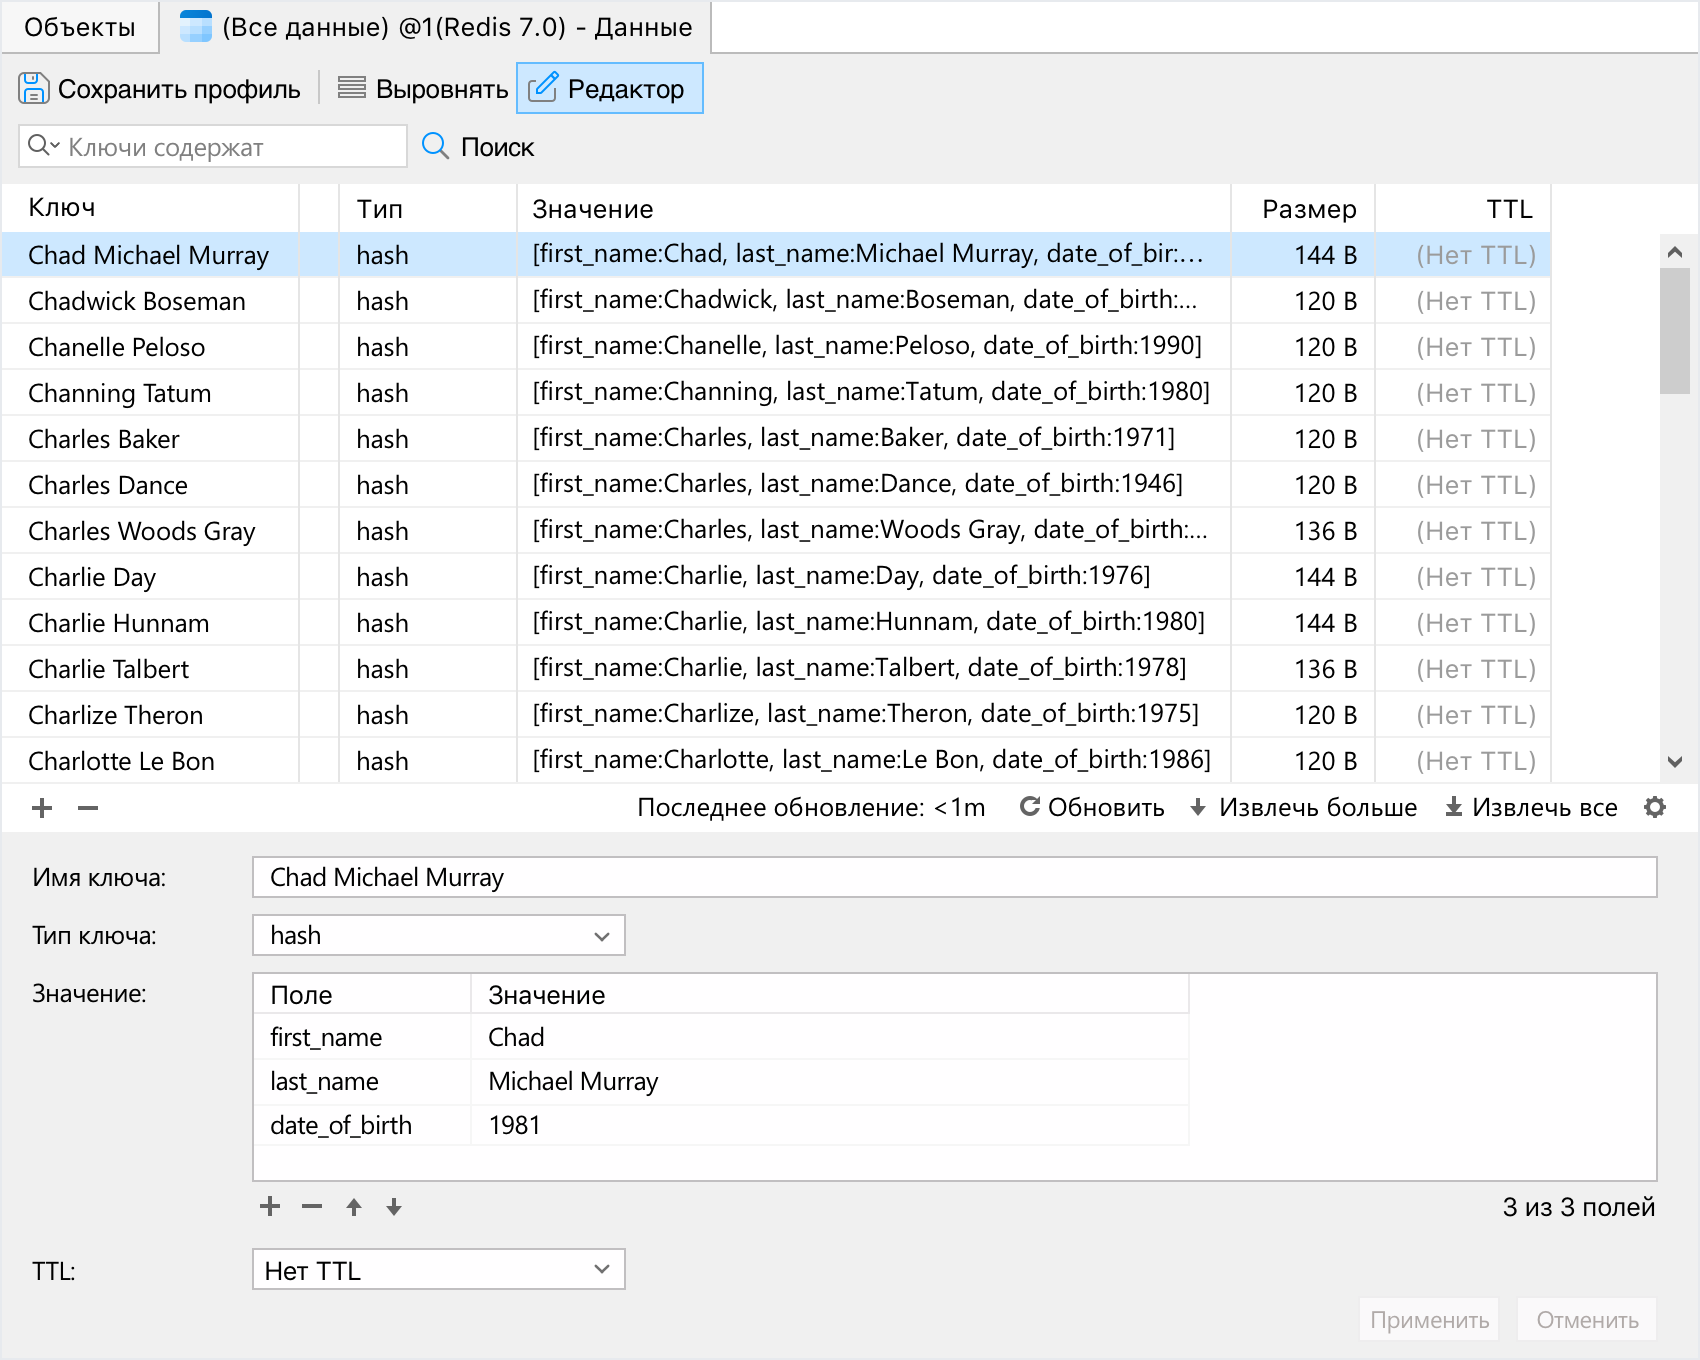The height and width of the screenshot is (1360, 1700).
Task: Click the Align rows button
Action: tap(423, 88)
